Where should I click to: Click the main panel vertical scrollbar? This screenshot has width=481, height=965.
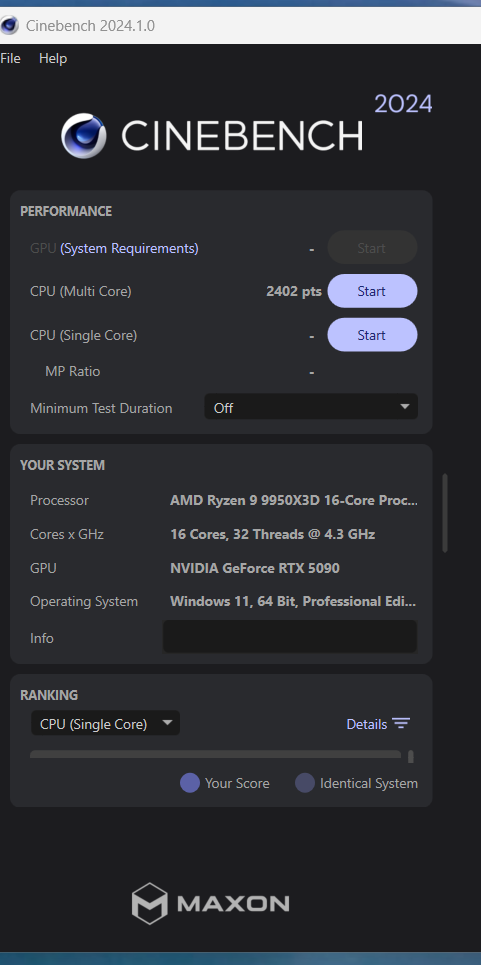[445, 513]
